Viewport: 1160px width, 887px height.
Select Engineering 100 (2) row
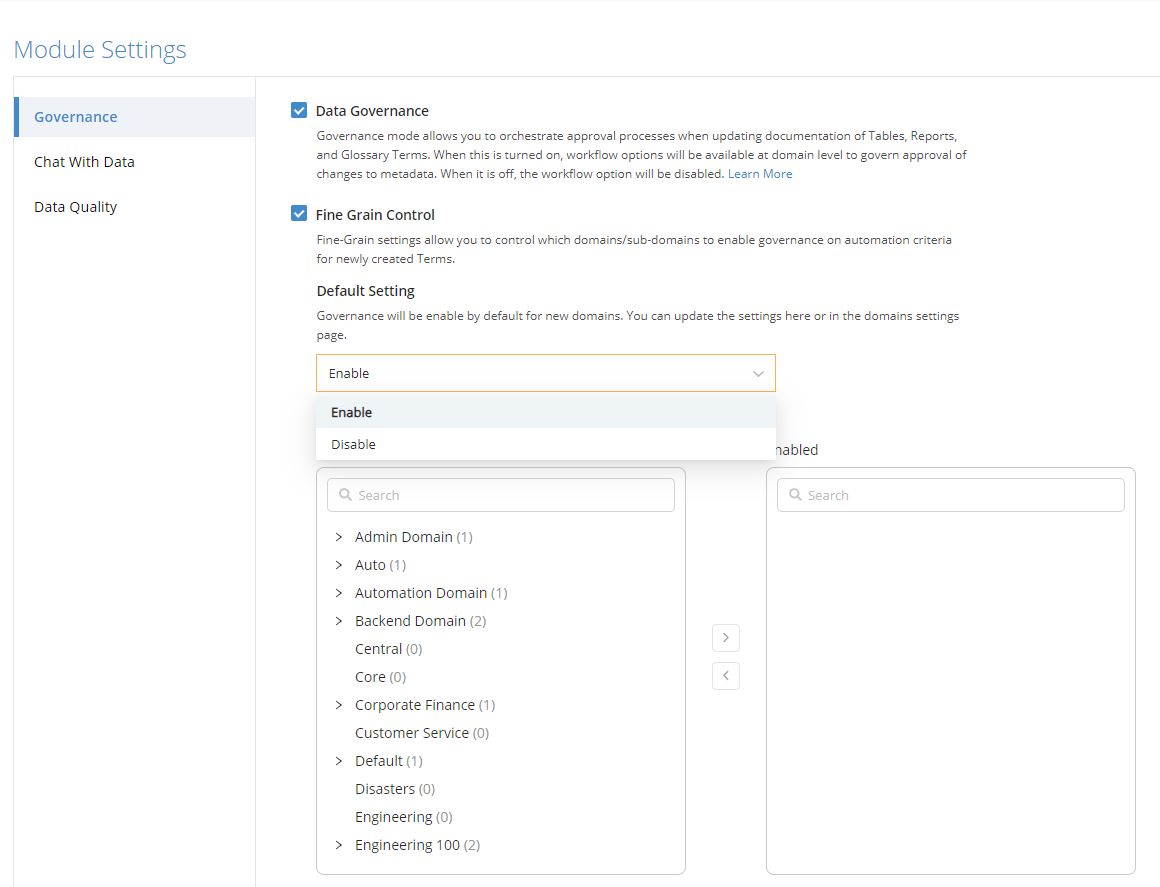coord(417,845)
